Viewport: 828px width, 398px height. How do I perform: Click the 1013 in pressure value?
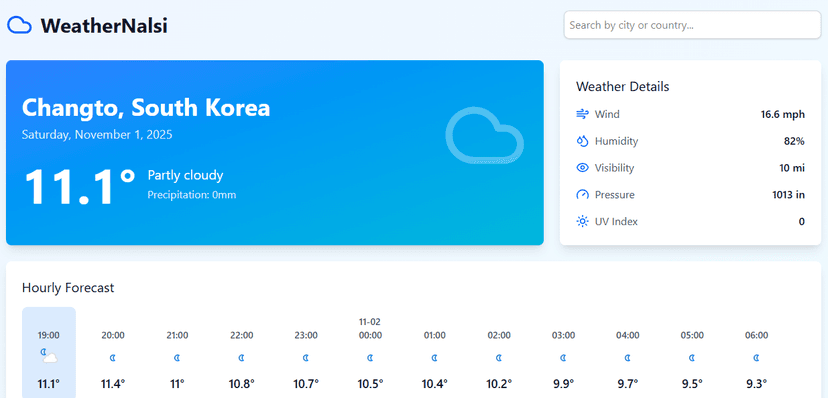tap(788, 195)
